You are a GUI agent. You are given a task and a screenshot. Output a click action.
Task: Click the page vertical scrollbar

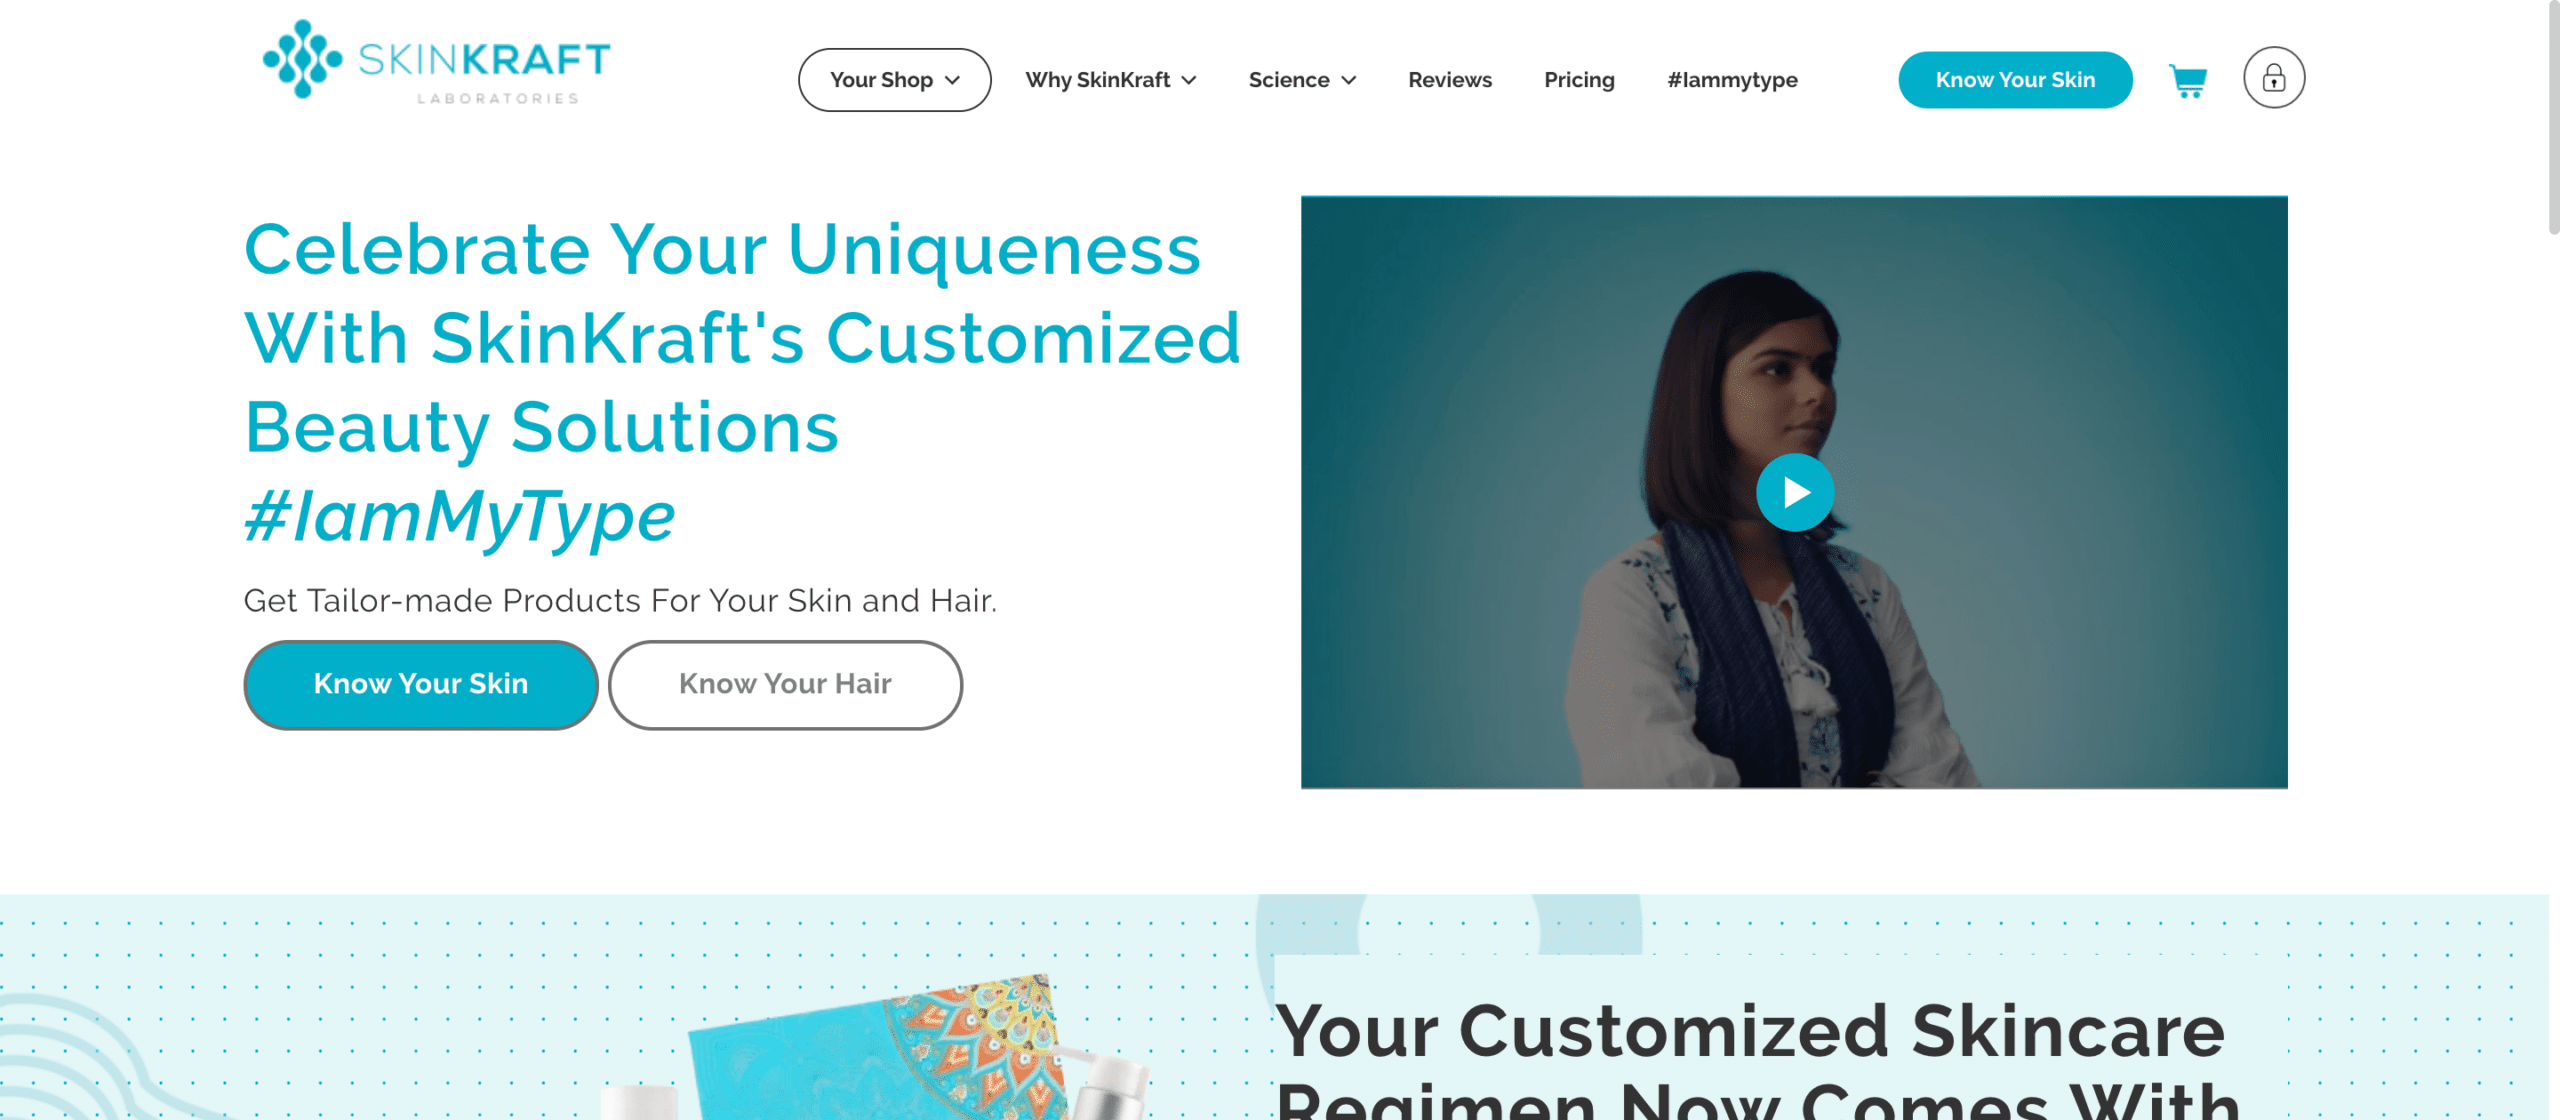pos(2553,118)
